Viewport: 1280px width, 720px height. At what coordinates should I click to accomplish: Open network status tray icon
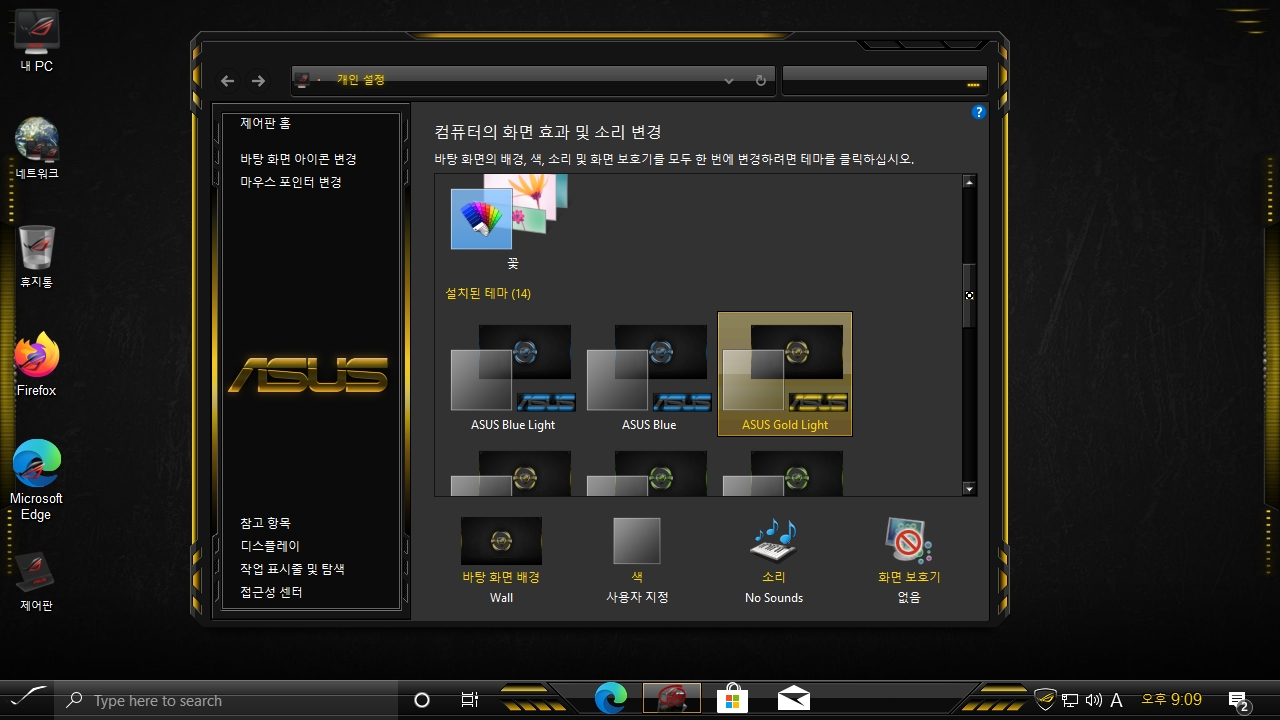[x=1070, y=701]
